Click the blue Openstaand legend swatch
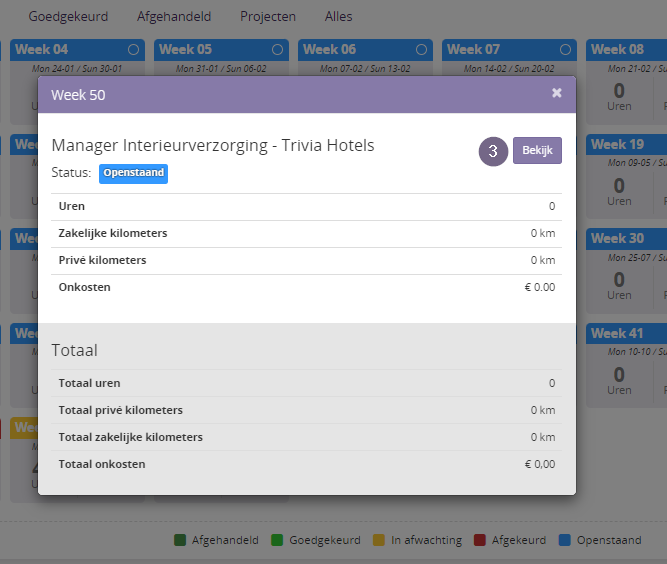This screenshot has width=667, height=564. (564, 540)
